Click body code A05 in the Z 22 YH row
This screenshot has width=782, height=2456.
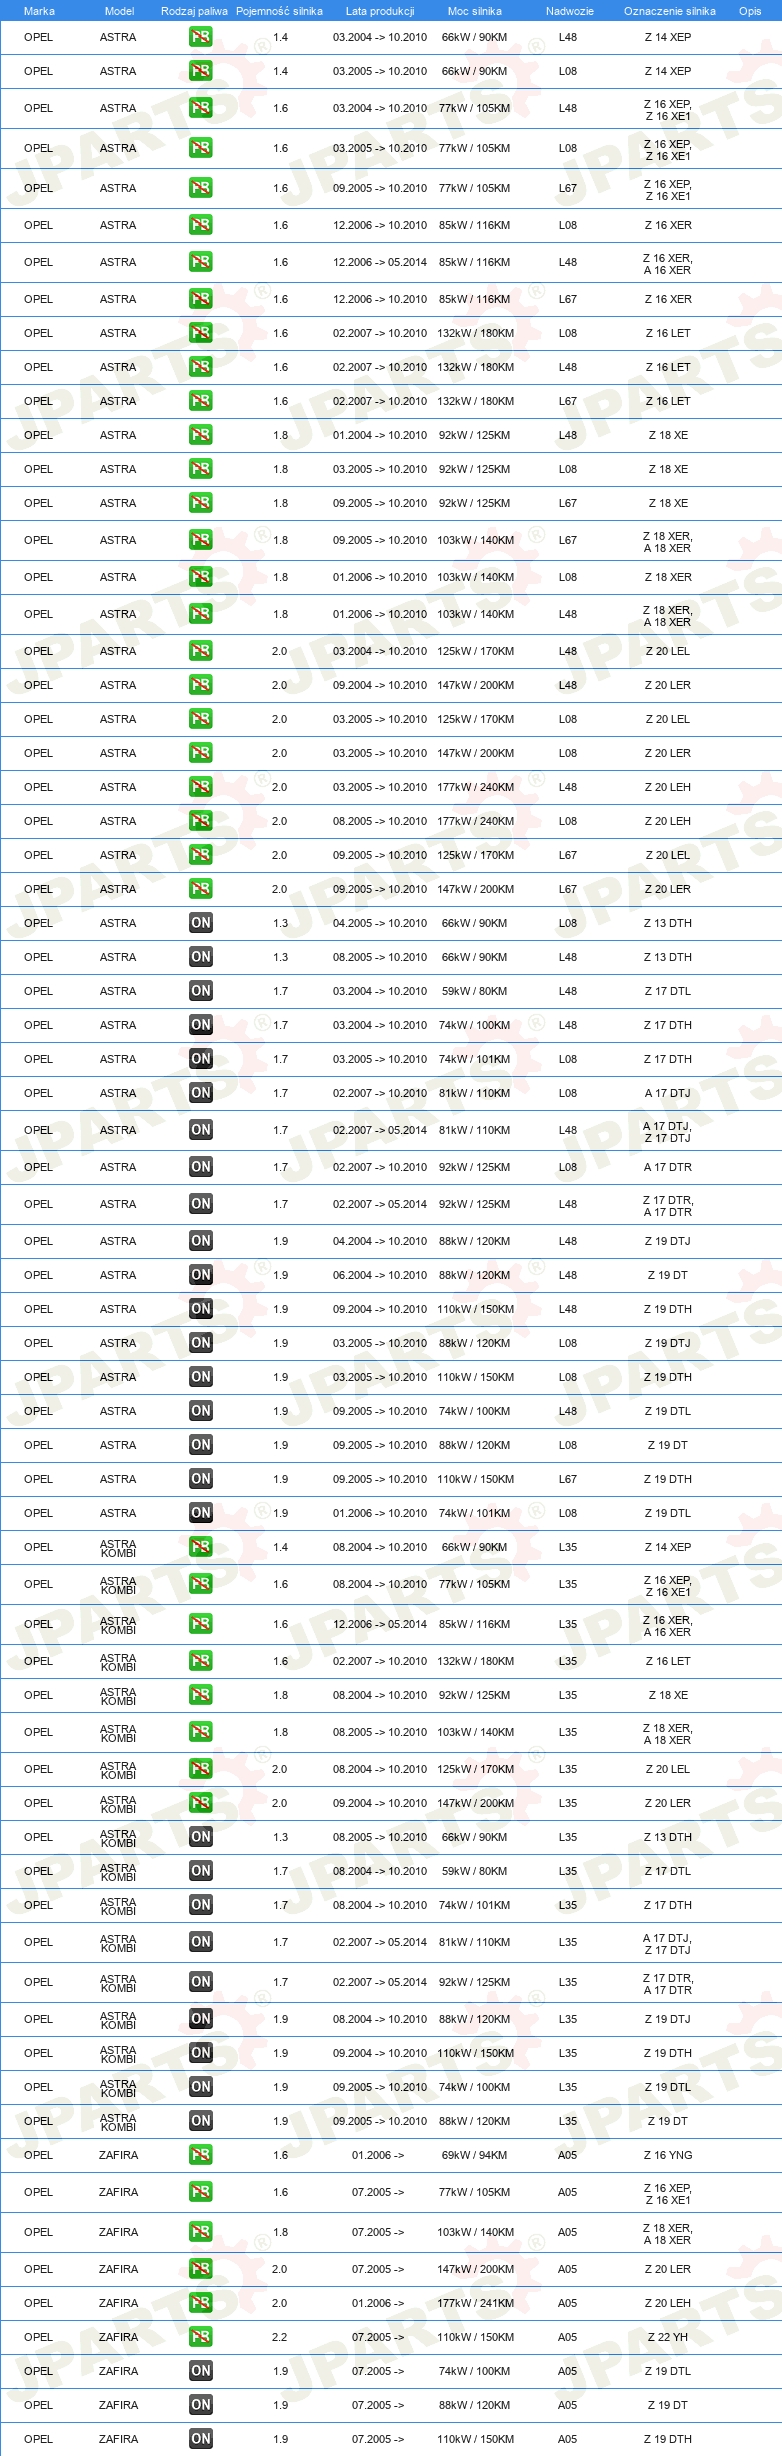click(x=568, y=2337)
